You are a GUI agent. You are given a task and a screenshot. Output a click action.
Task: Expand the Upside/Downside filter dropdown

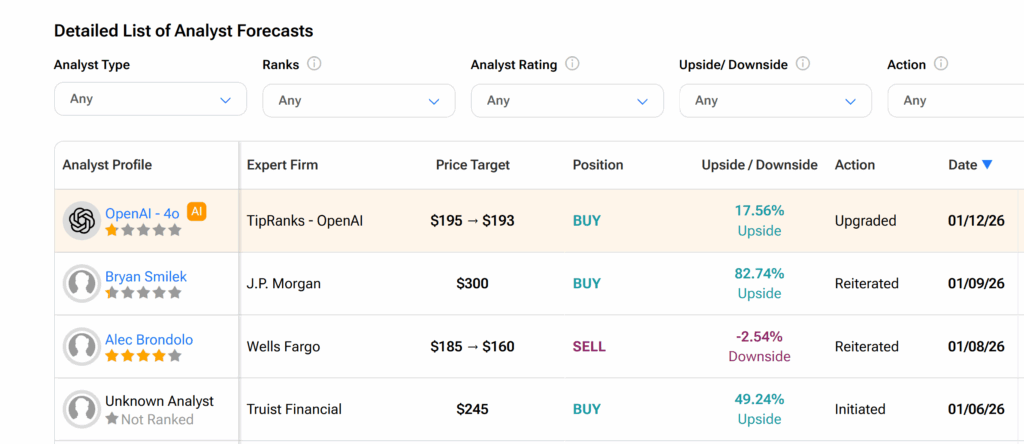[x=774, y=100]
